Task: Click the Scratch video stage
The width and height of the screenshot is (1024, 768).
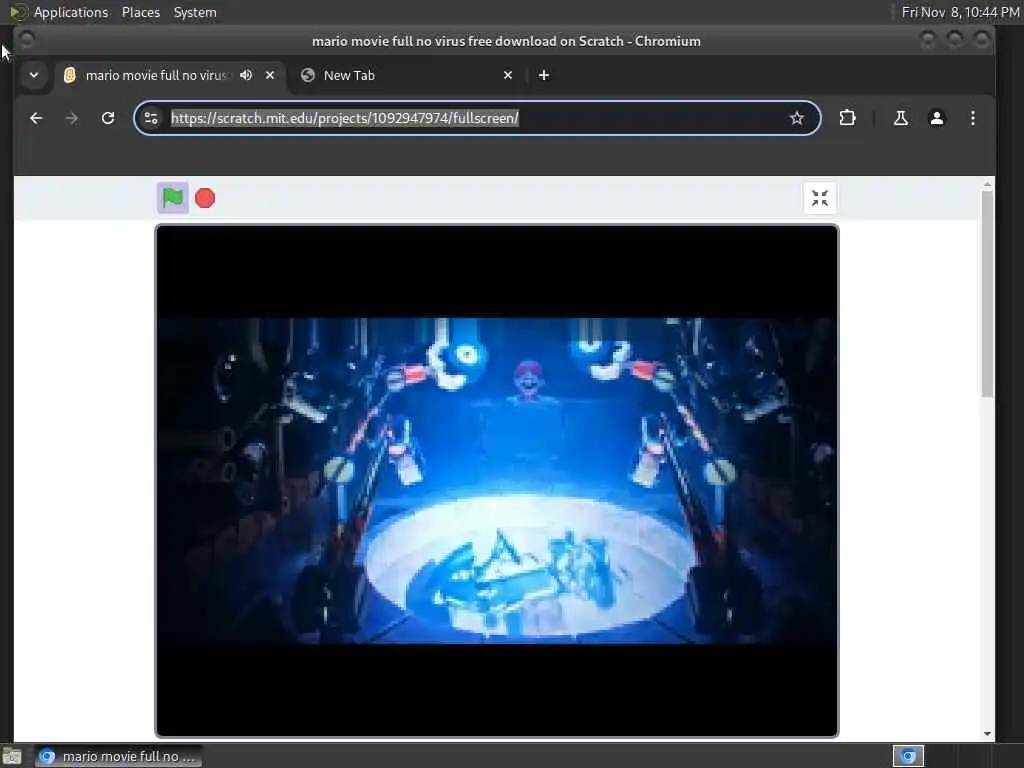Action: click(x=496, y=481)
